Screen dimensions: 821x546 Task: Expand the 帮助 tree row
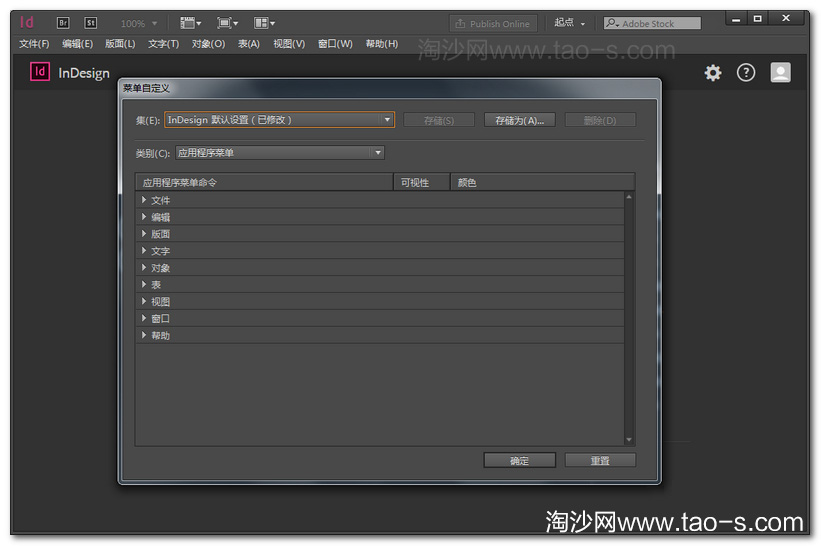(x=143, y=335)
